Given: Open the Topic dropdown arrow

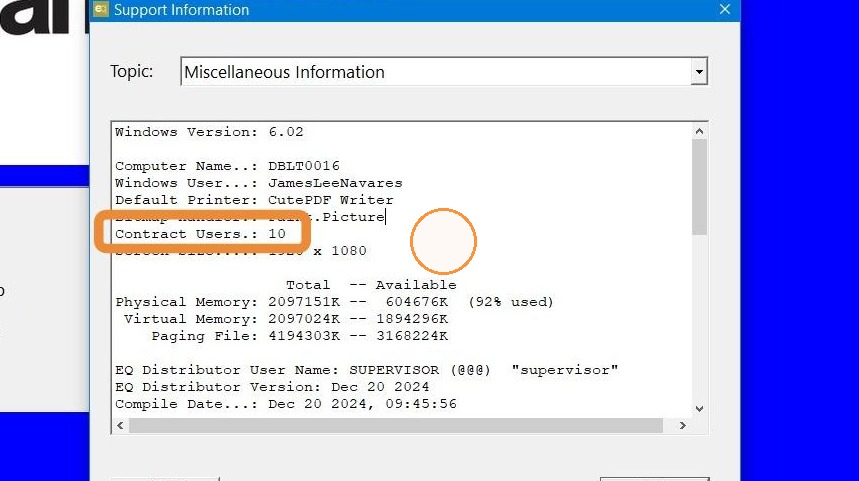Looking at the screenshot, I should (x=698, y=72).
